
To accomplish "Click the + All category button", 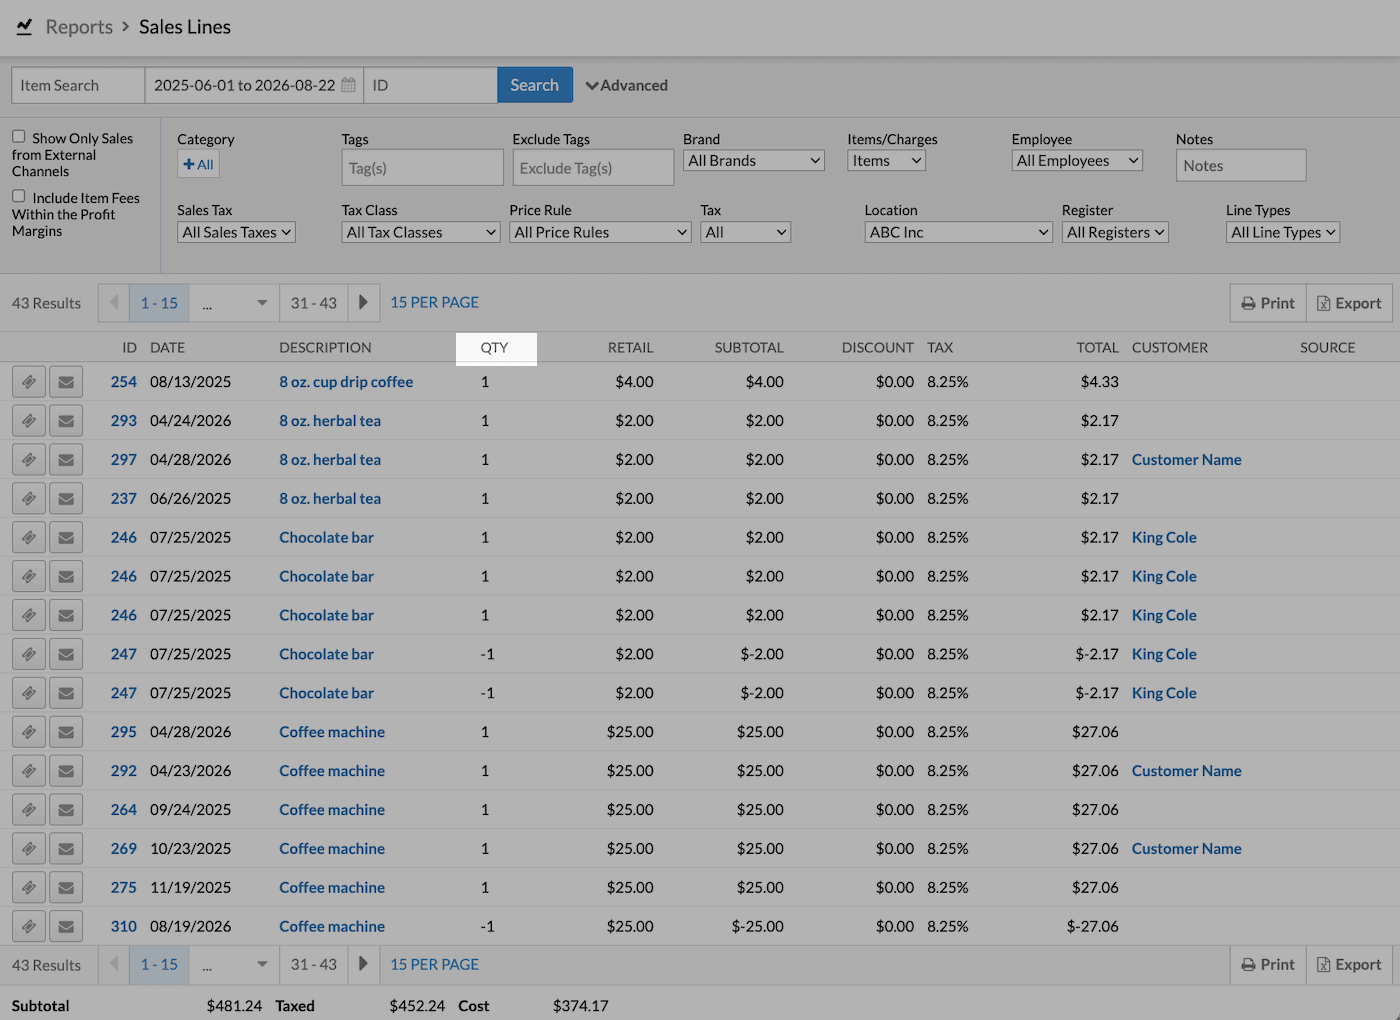I will point(198,165).
